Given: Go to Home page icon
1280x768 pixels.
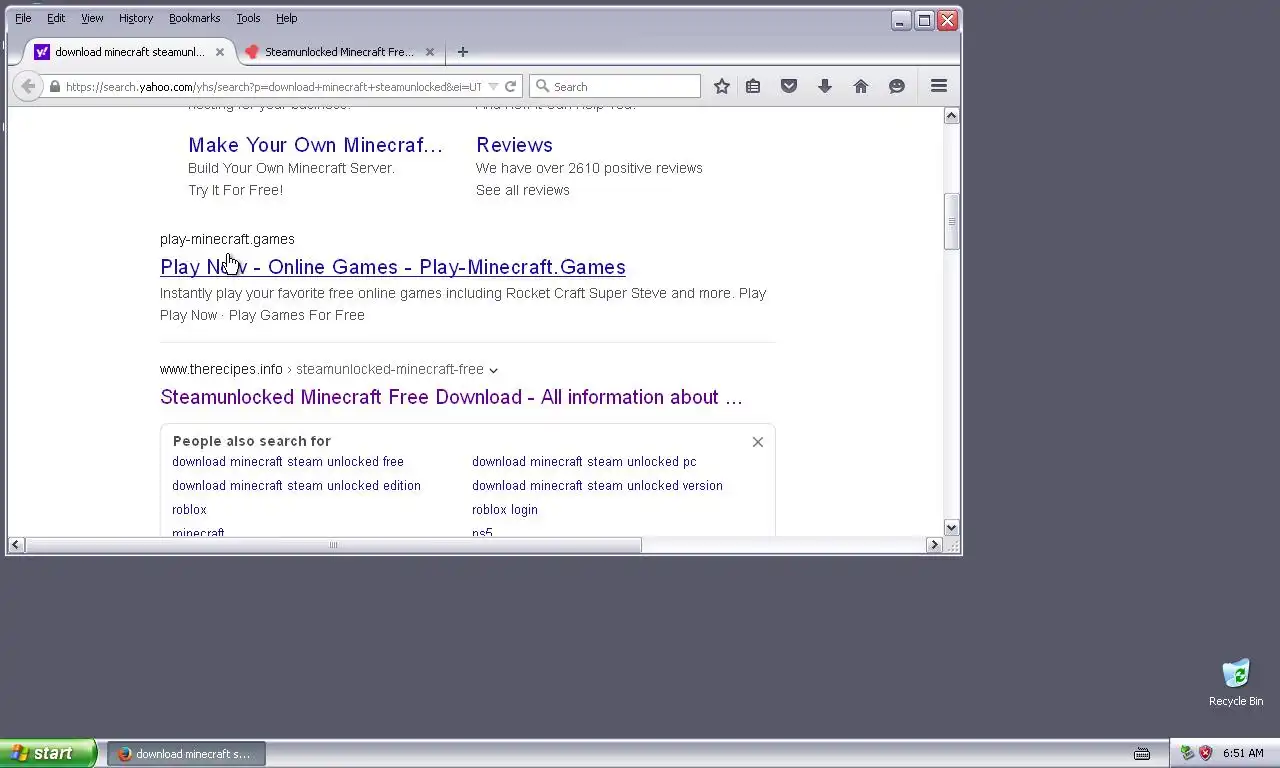Looking at the screenshot, I should tap(861, 87).
